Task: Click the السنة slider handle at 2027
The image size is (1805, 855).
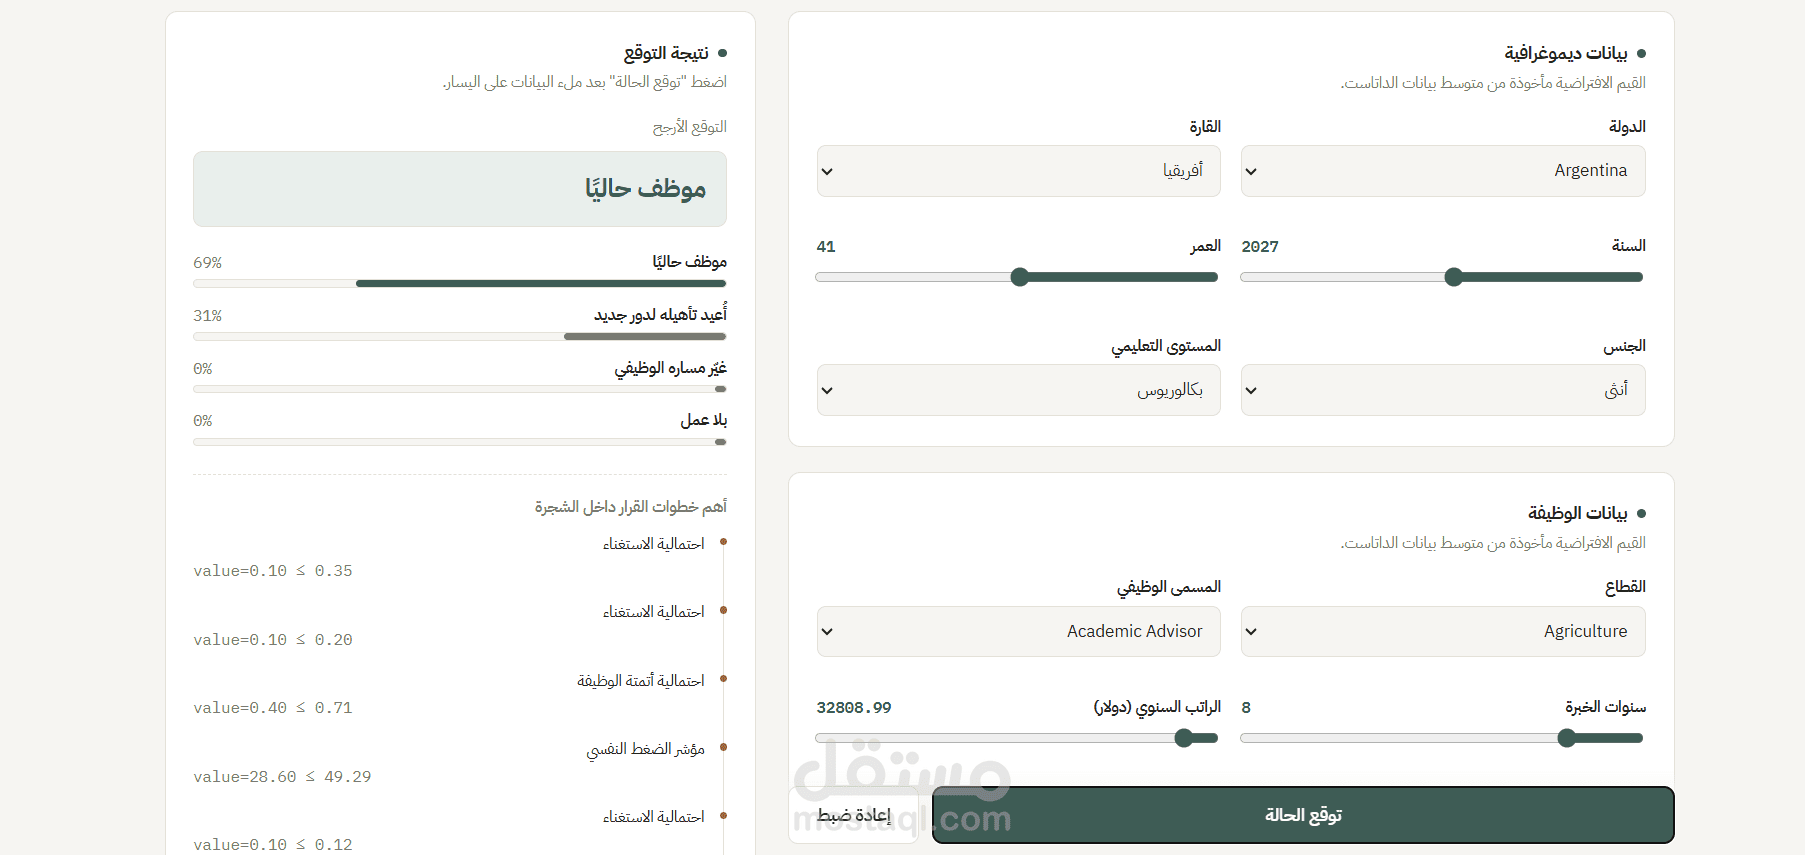Action: click(x=1454, y=277)
